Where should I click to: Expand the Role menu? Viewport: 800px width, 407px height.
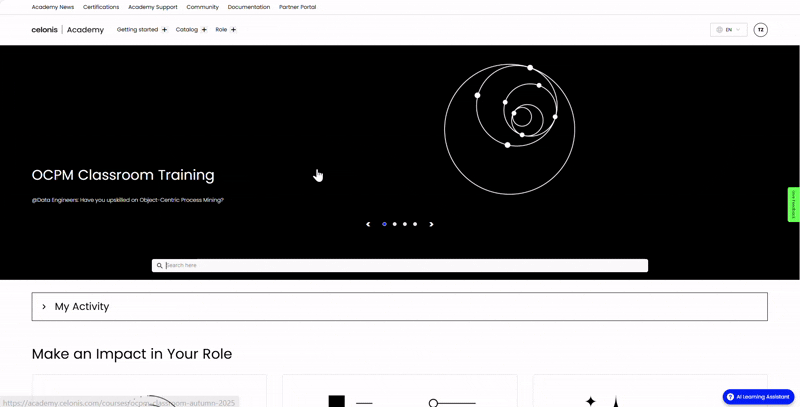[226, 30]
